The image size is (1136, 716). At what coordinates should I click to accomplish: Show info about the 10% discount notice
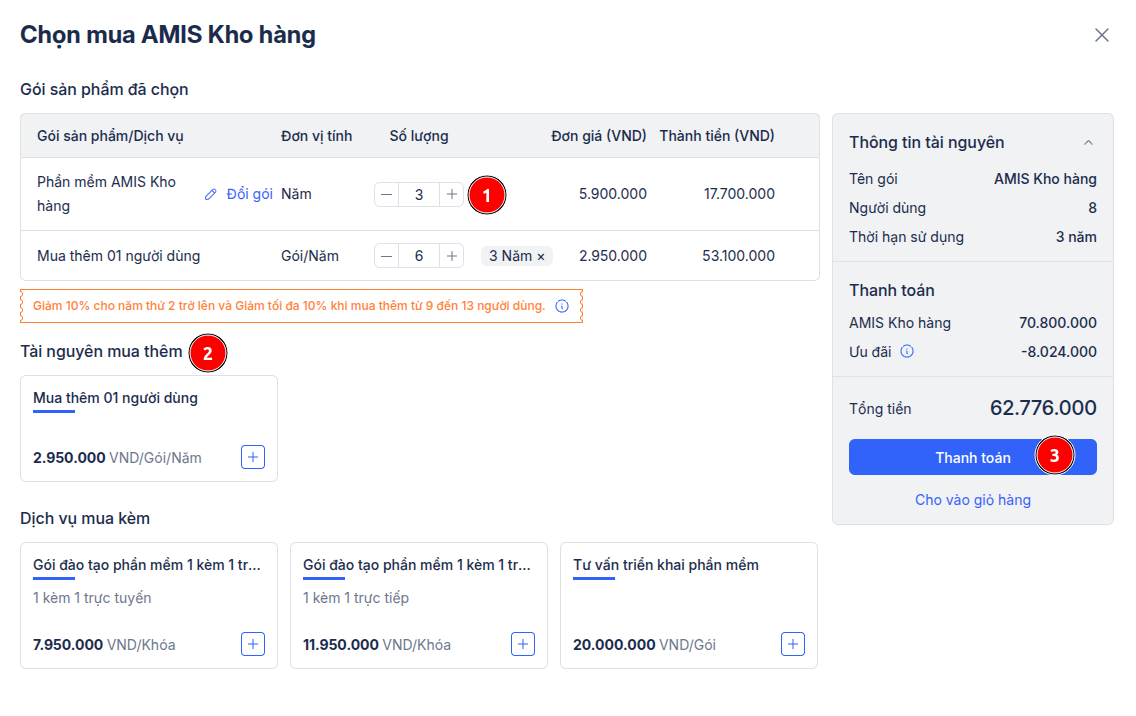click(562, 306)
